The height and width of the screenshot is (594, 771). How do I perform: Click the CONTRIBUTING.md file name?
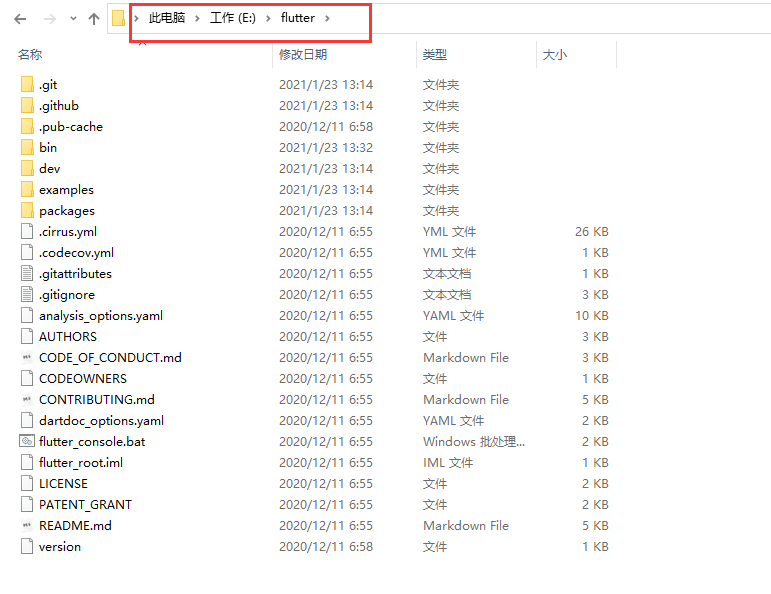point(97,399)
